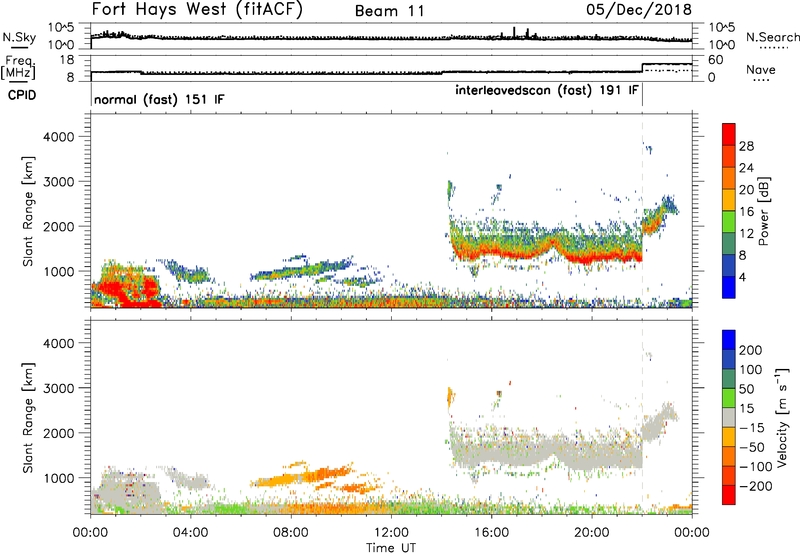
Task: Click the 'Slant Range [km]' label of power panel
Action: (28, 211)
